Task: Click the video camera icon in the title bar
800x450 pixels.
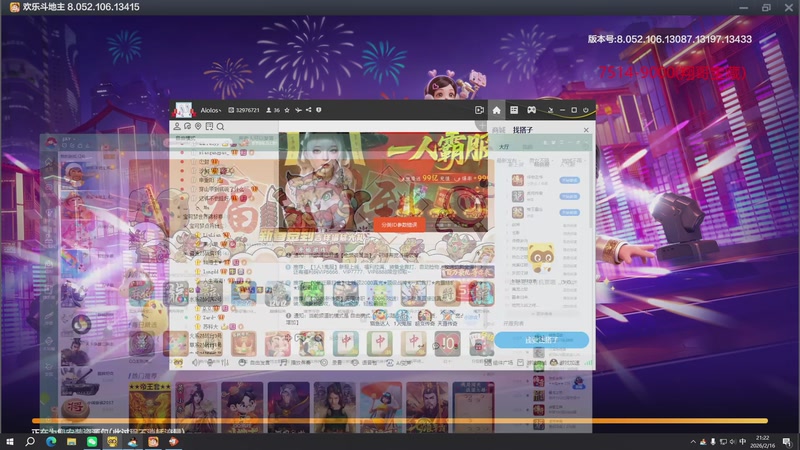Action: point(479,110)
